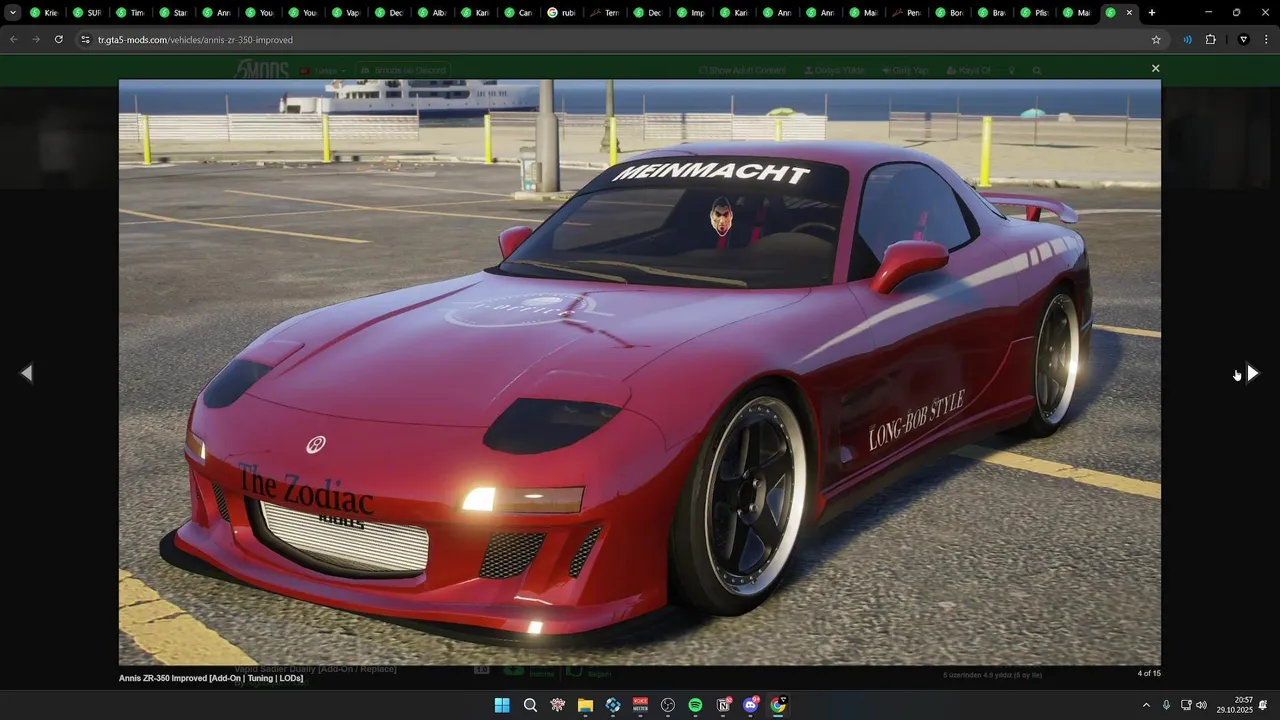
Task: Open the browser extensions puzzle icon
Action: click(x=1210, y=39)
